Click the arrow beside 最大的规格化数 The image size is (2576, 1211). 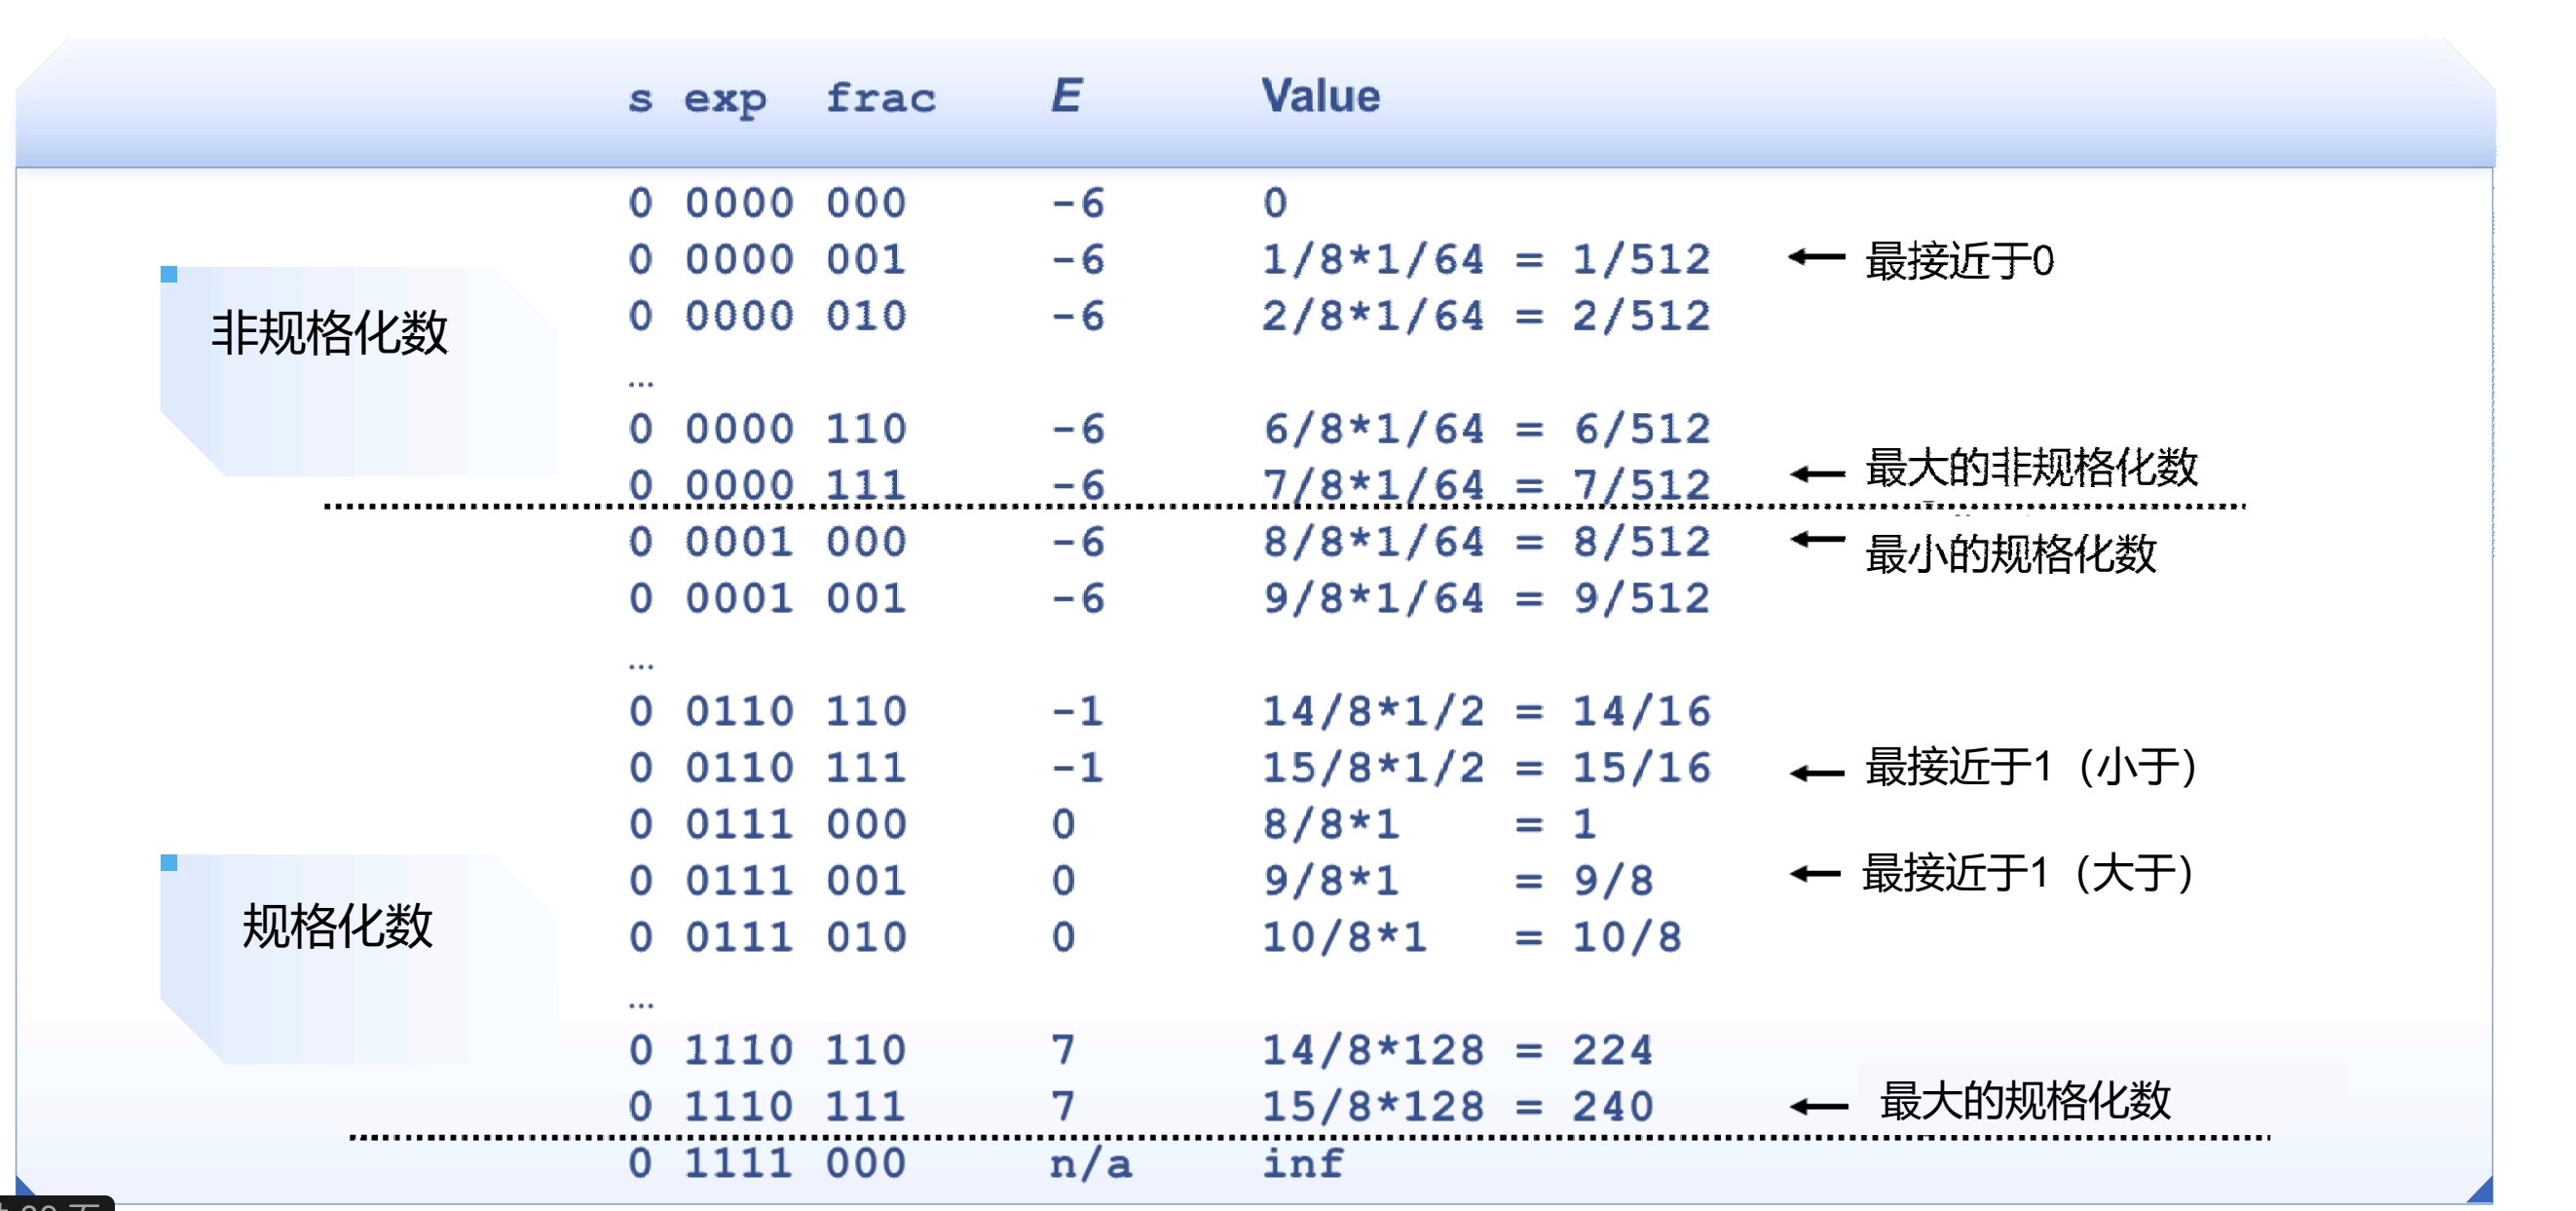coord(1818,1106)
